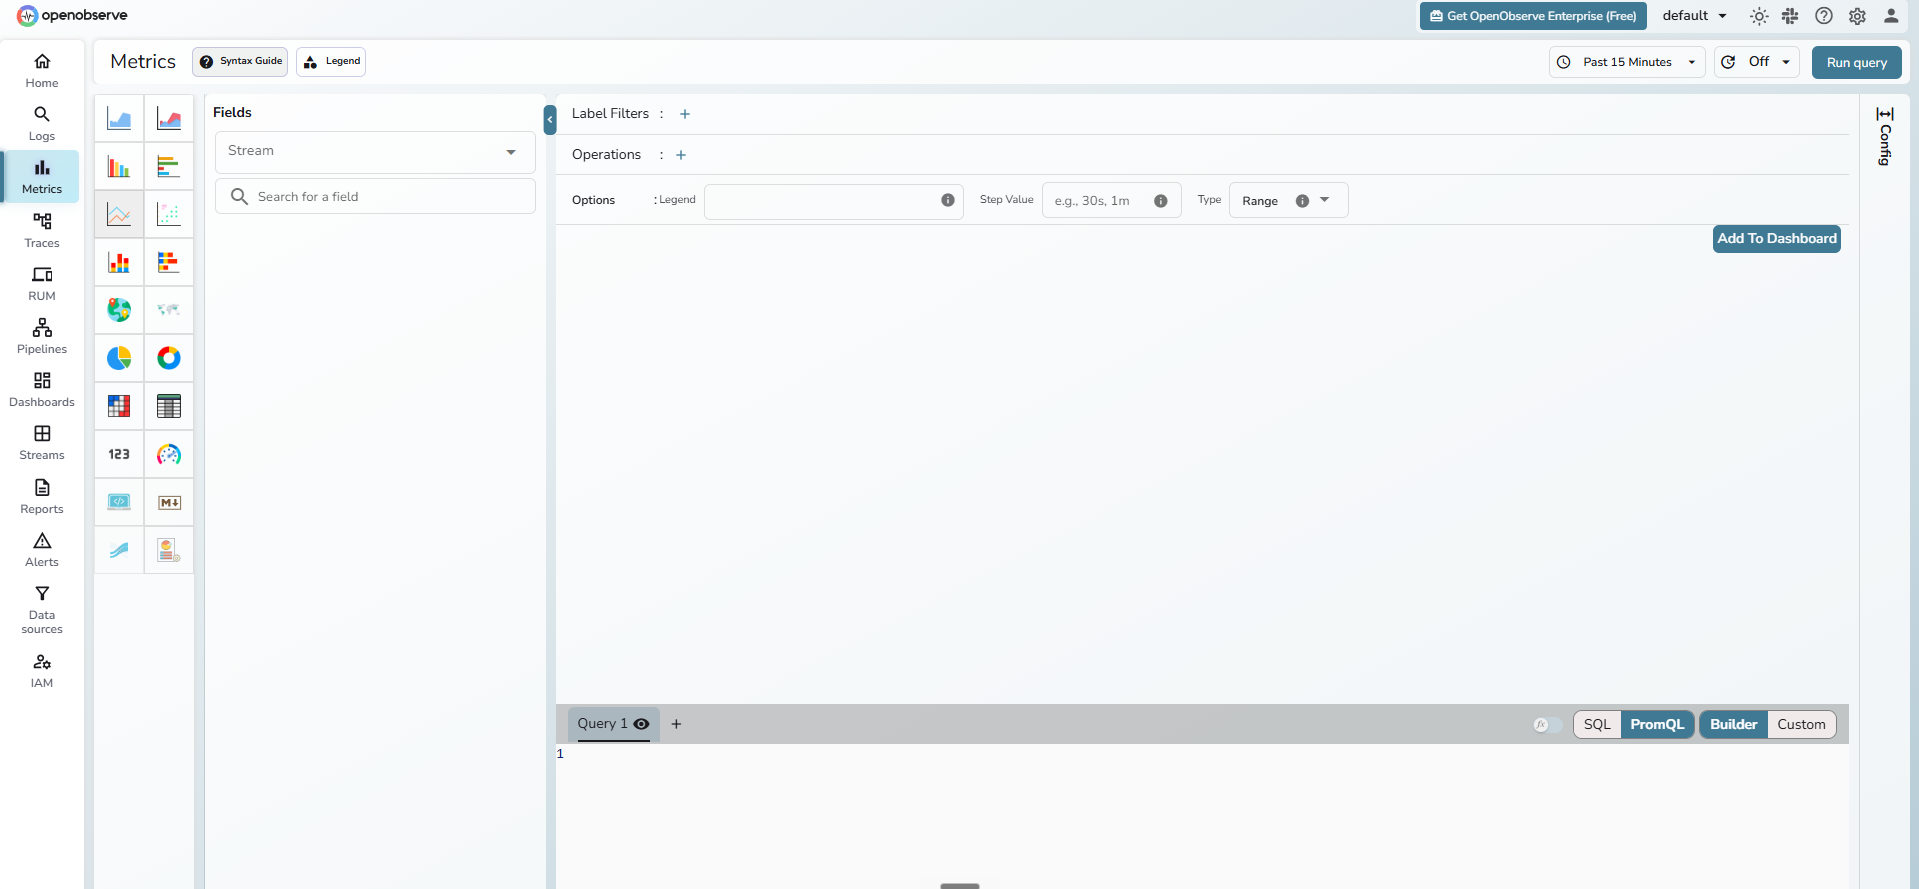Open settings gear icon

pos(1857,16)
